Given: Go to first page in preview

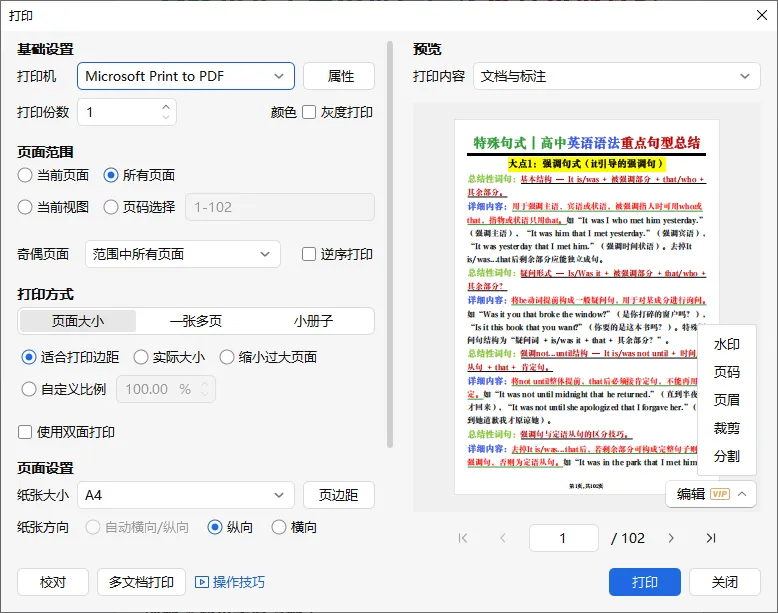Looking at the screenshot, I should (463, 538).
